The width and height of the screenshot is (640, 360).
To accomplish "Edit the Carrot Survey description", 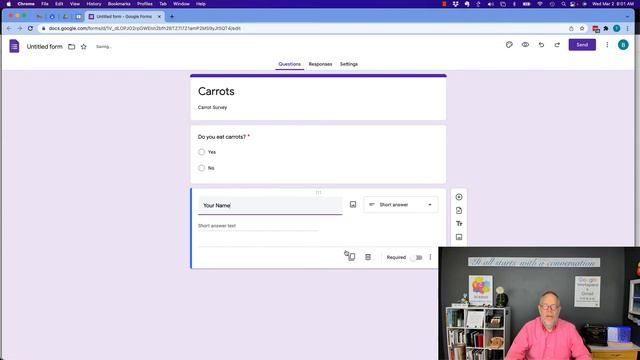I will coord(212,107).
